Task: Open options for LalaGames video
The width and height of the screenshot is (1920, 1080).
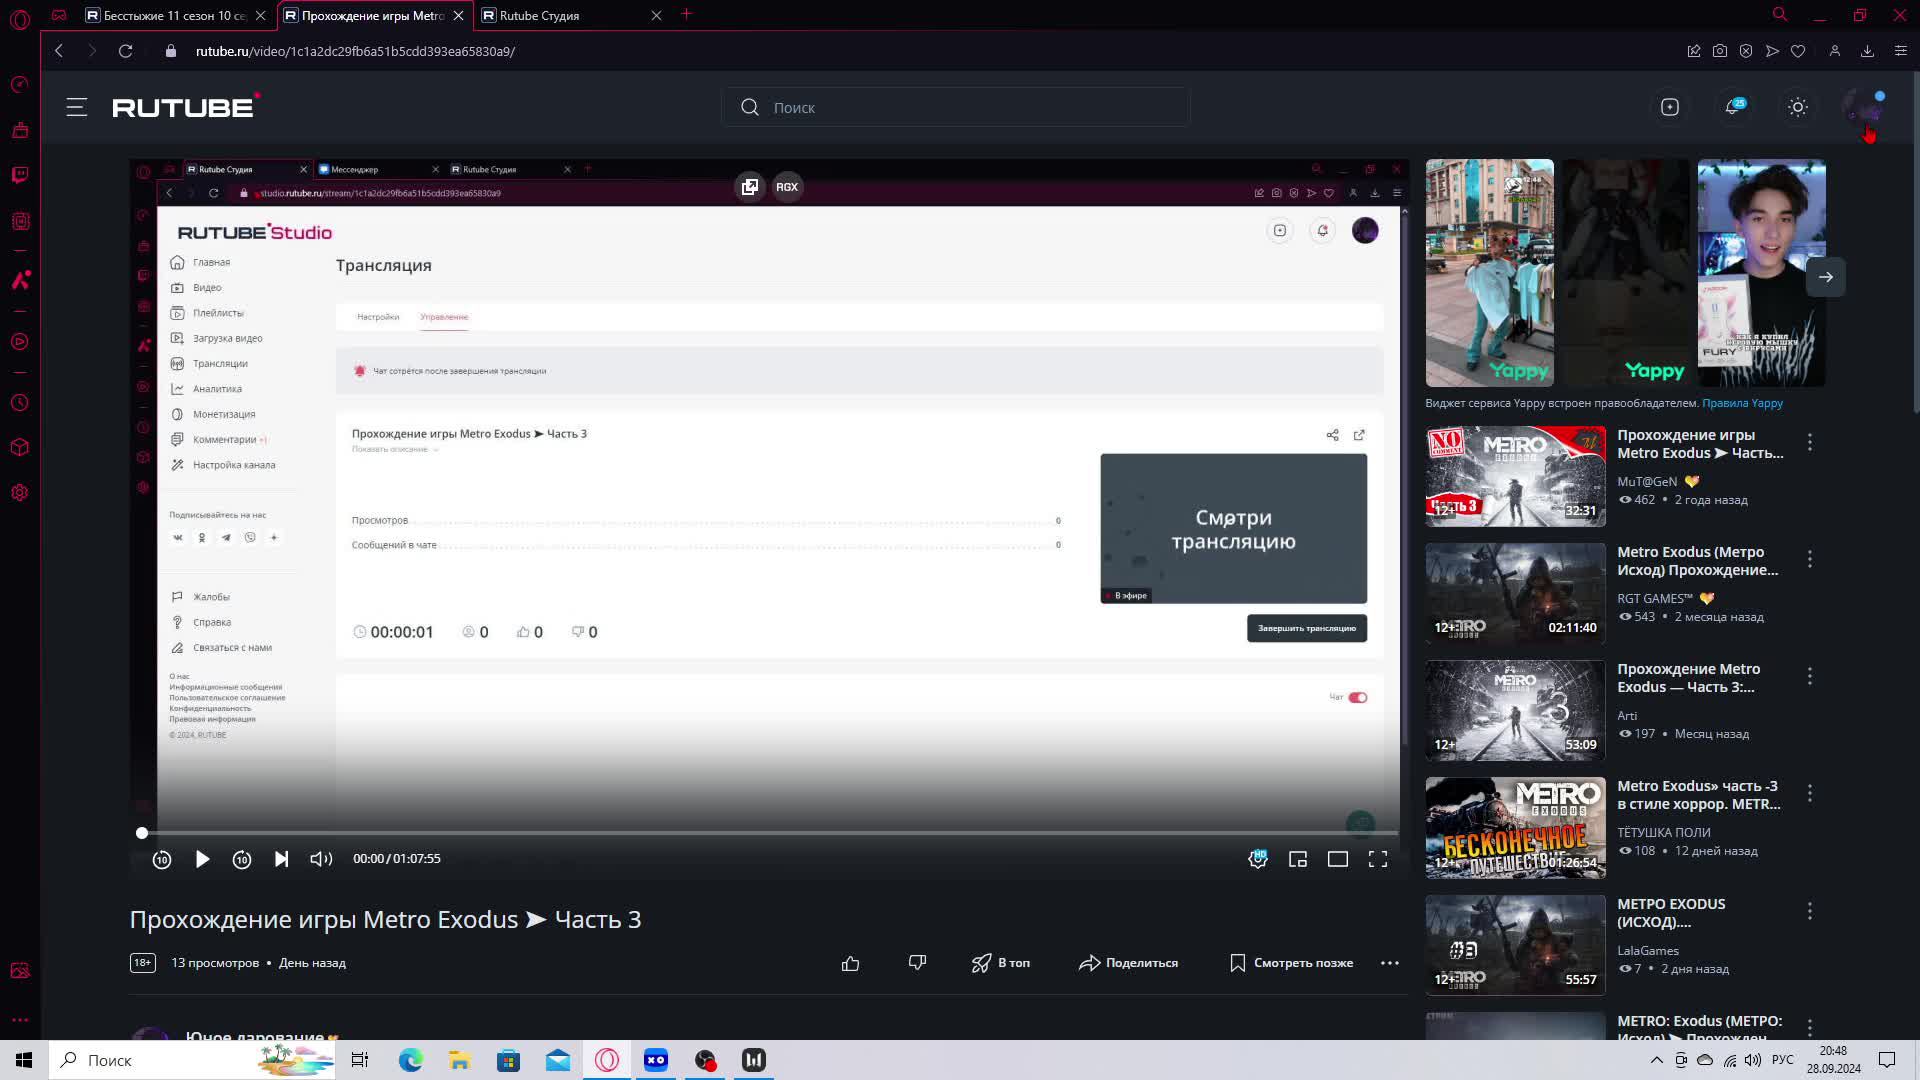Action: 1810,911
